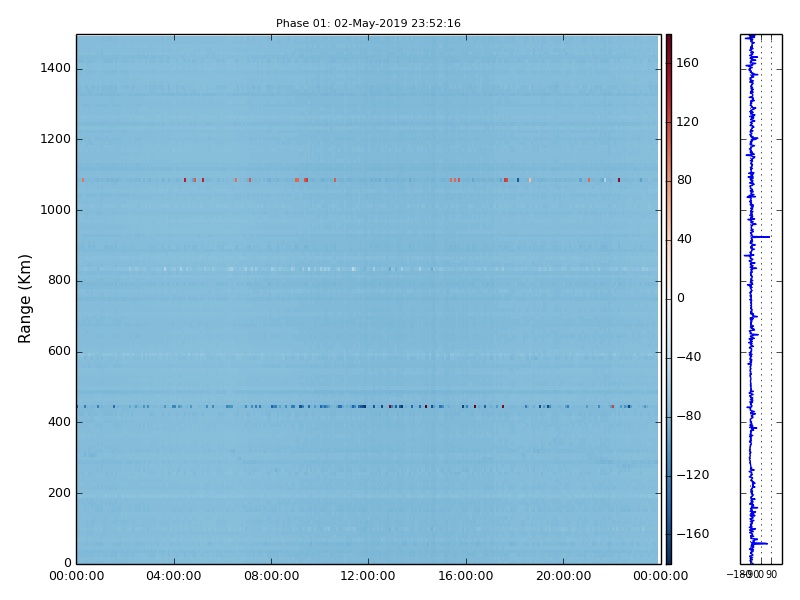Click the starting 00:00:00 time axis label
The height and width of the screenshot is (600, 800).
pos(77,576)
